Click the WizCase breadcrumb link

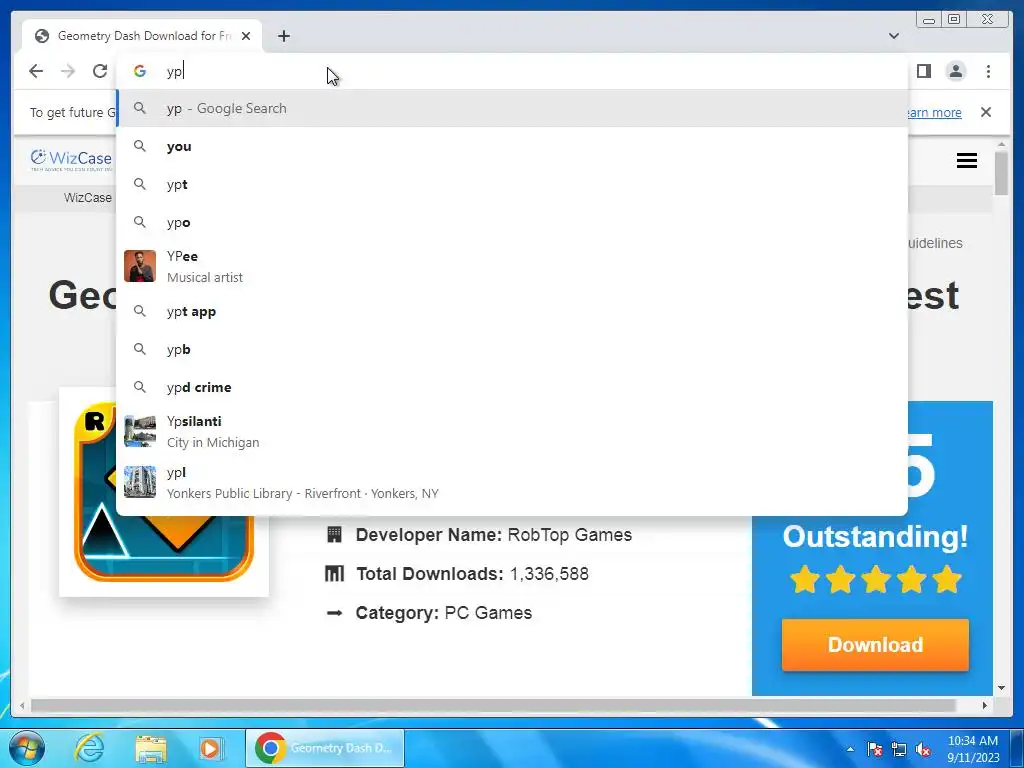click(88, 198)
